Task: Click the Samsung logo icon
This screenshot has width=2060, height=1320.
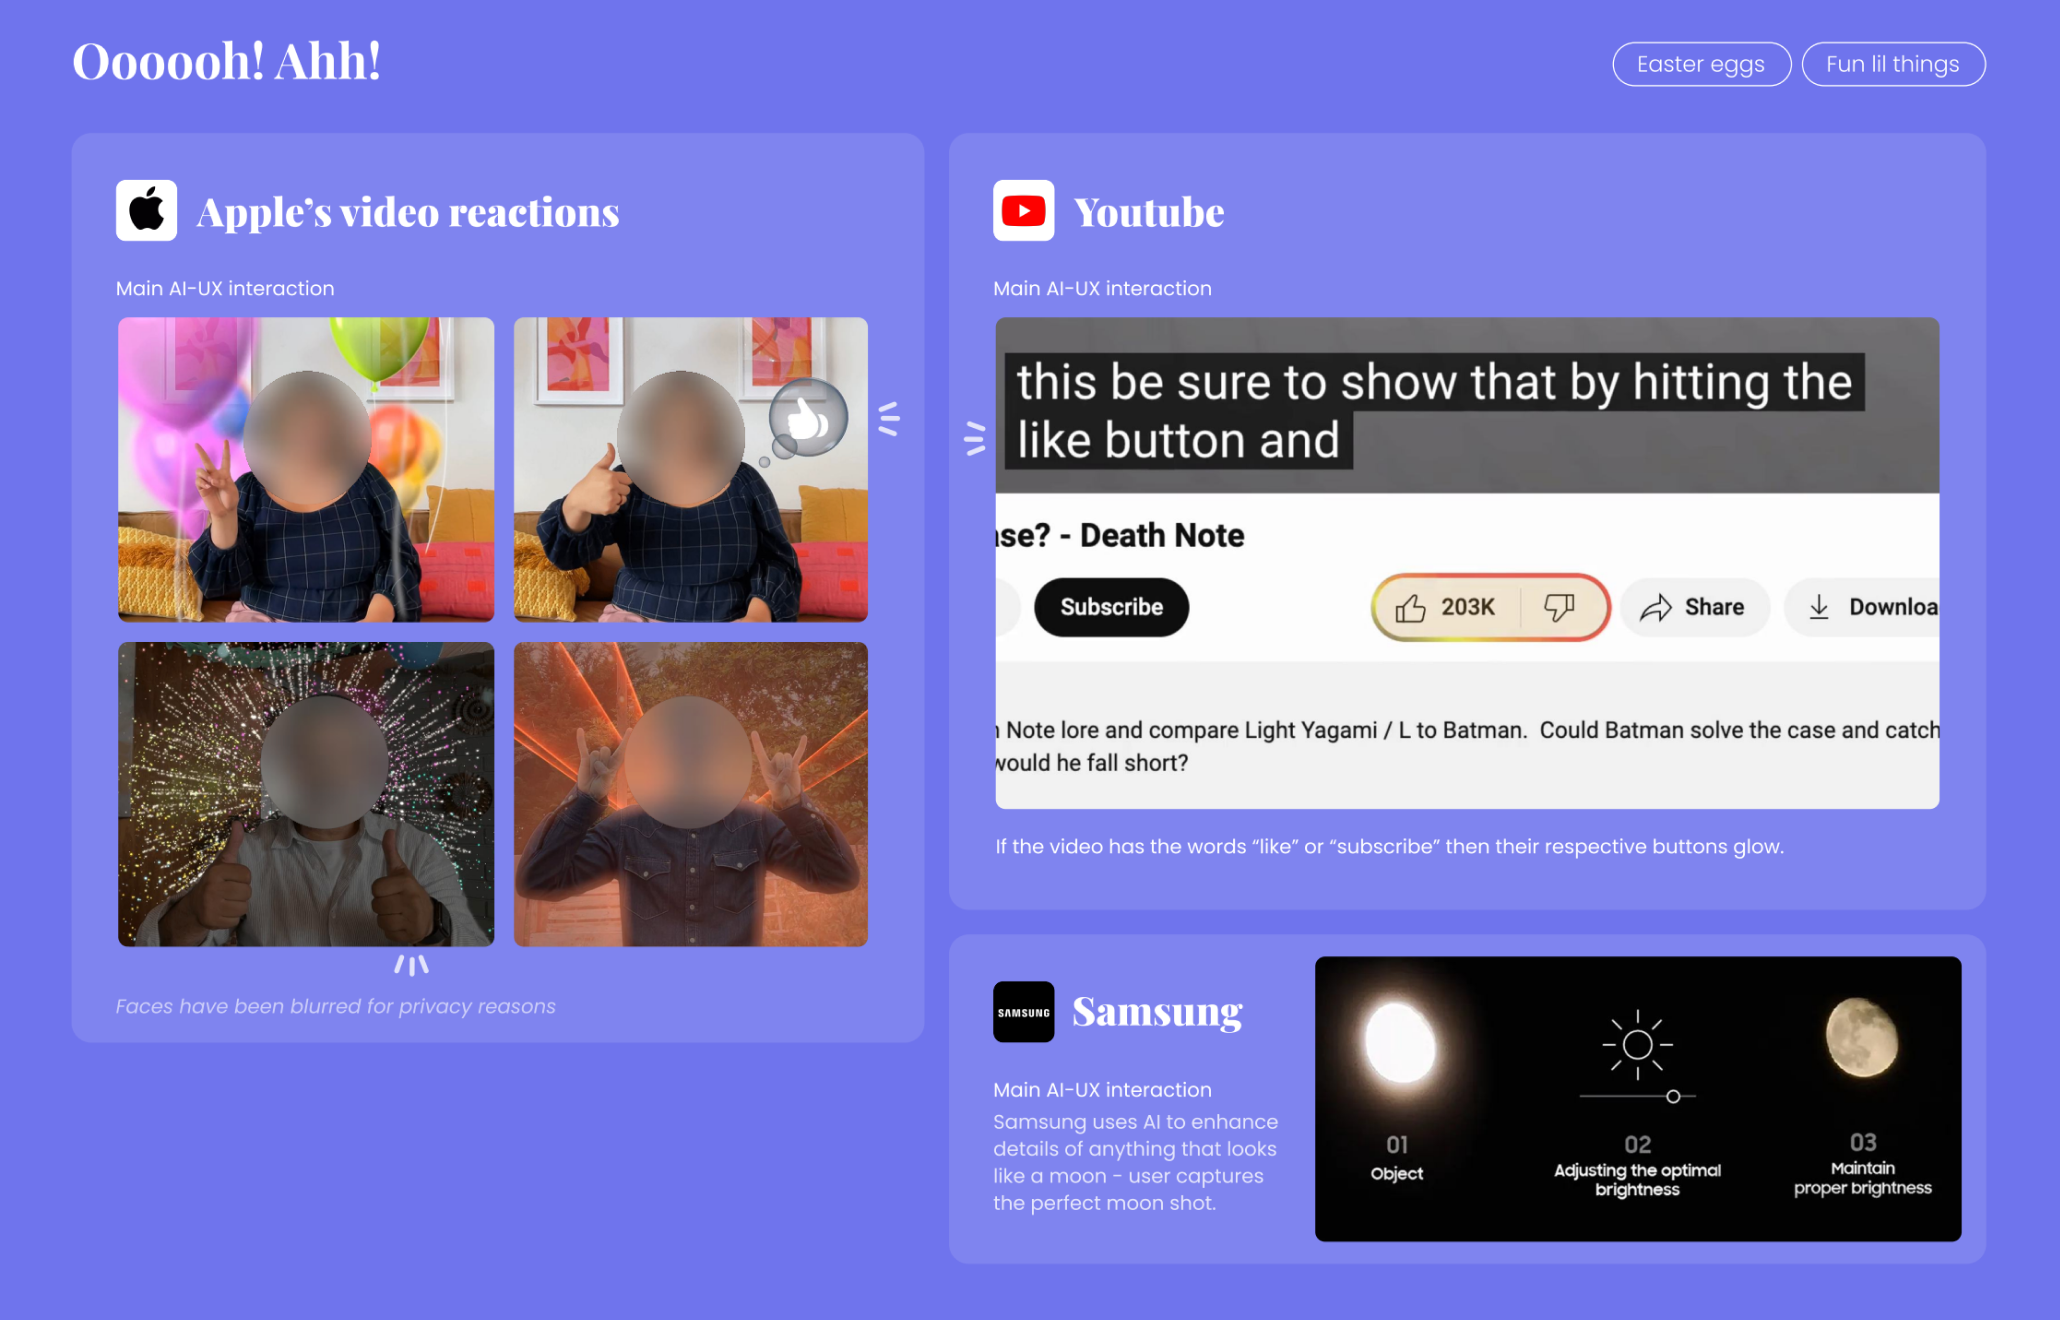Action: pos(1023,1012)
